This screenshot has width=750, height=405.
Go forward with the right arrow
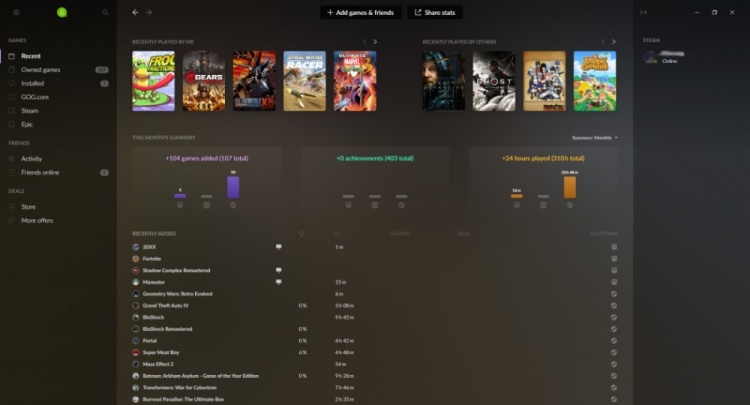[149, 12]
